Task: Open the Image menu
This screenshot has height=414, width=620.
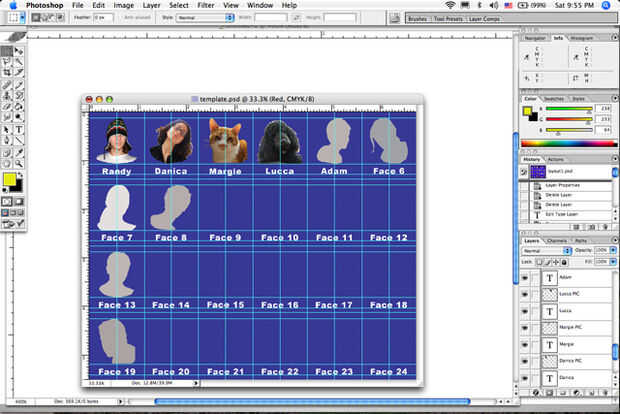Action: [124, 5]
